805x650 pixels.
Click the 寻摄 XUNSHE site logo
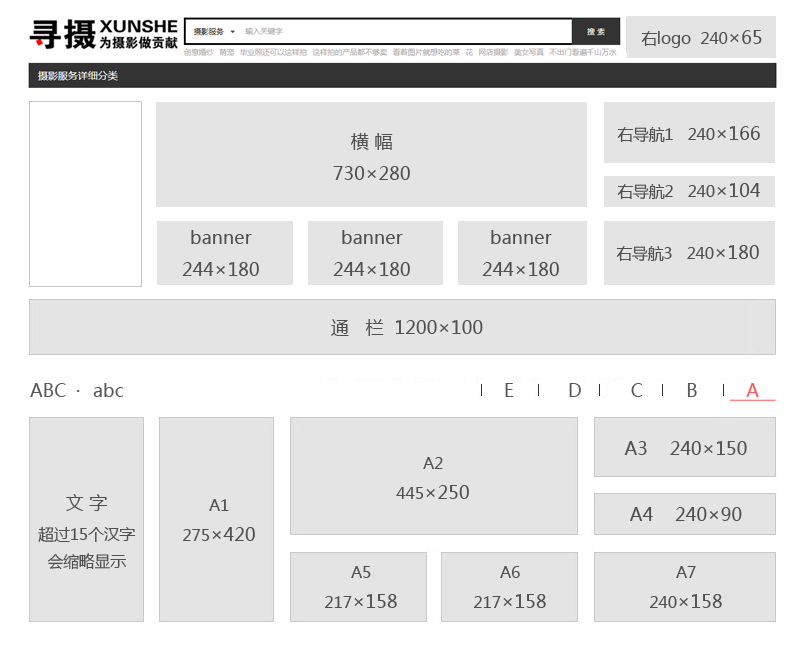tap(103, 34)
